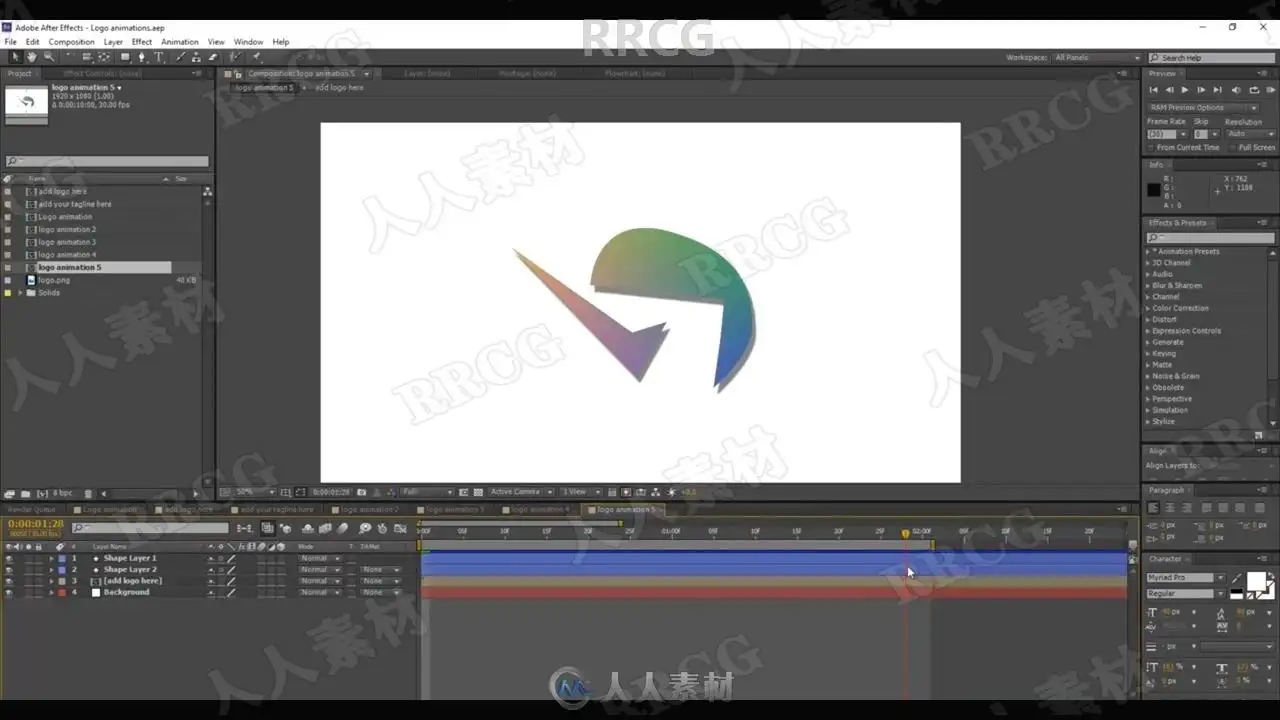This screenshot has width=1280, height=720.
Task: Hide the Background layer with eye icon
Action: (9, 592)
